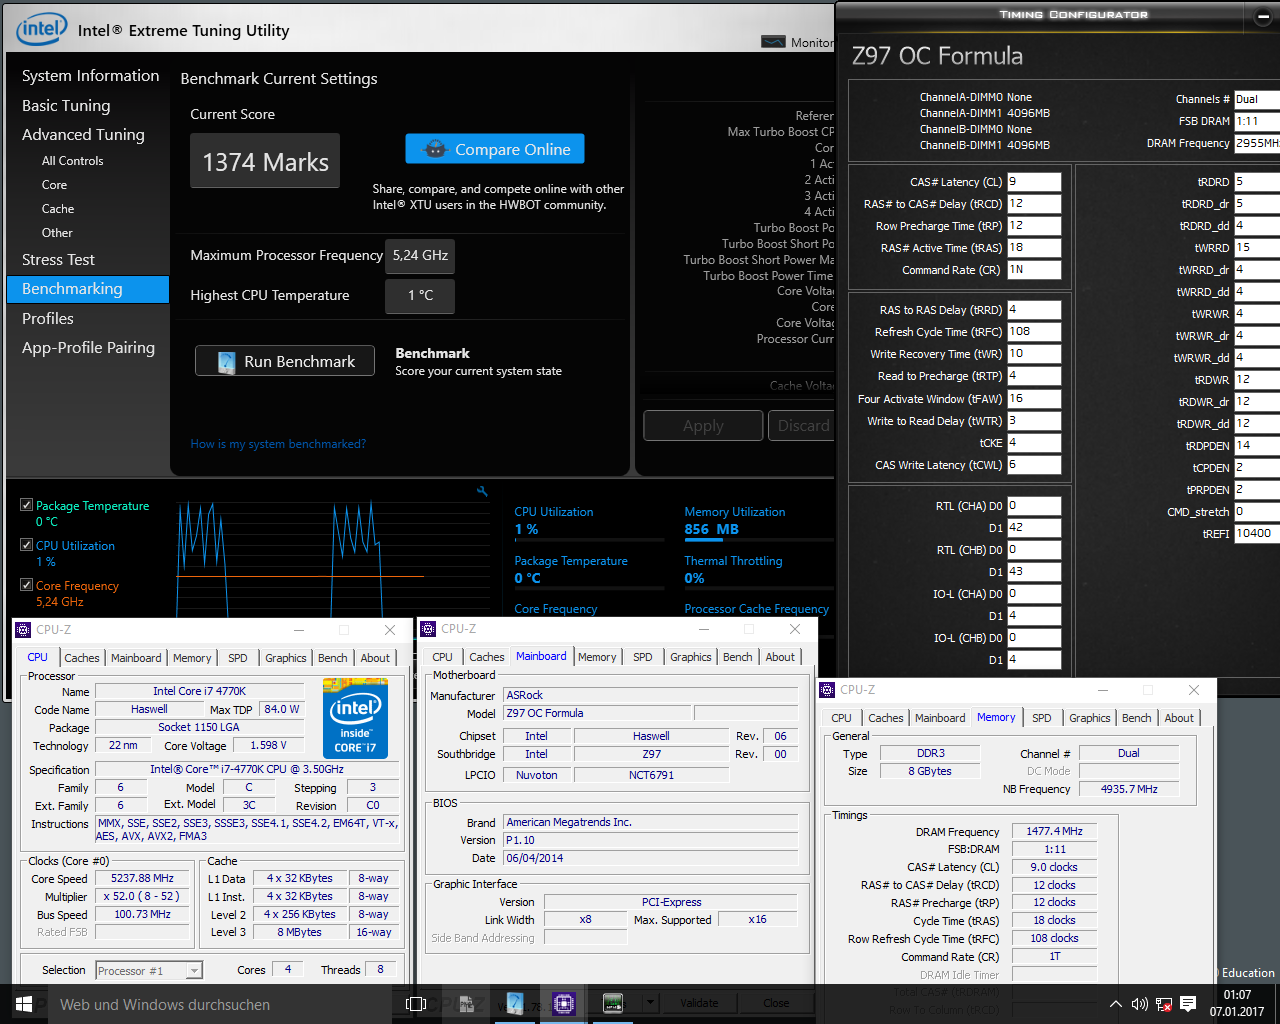Open Task View on the taskbar
1280x1024 pixels.
(x=416, y=1004)
